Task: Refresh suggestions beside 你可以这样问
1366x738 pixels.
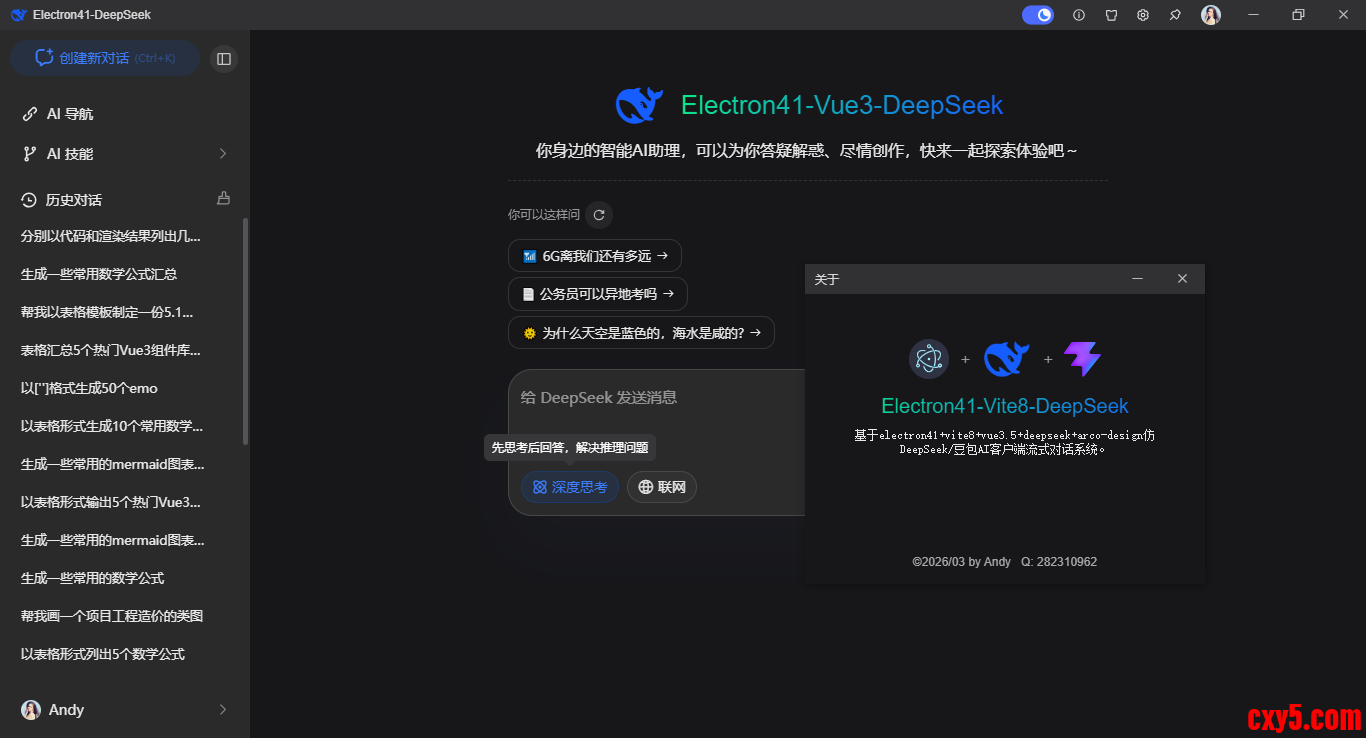Action: pyautogui.click(x=599, y=215)
